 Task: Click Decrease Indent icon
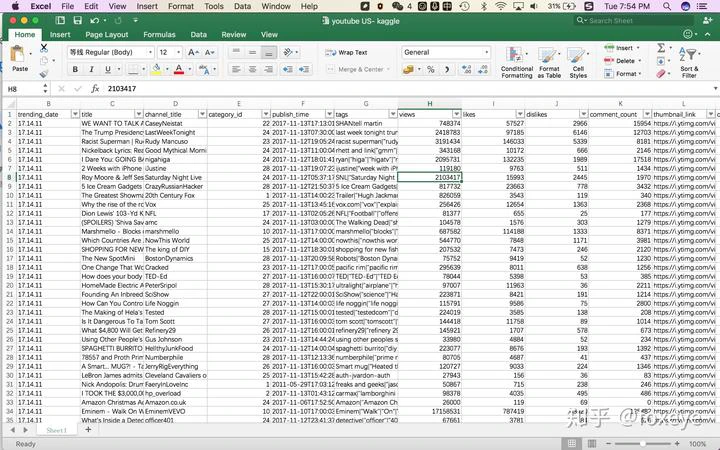pyautogui.click(x=287, y=69)
